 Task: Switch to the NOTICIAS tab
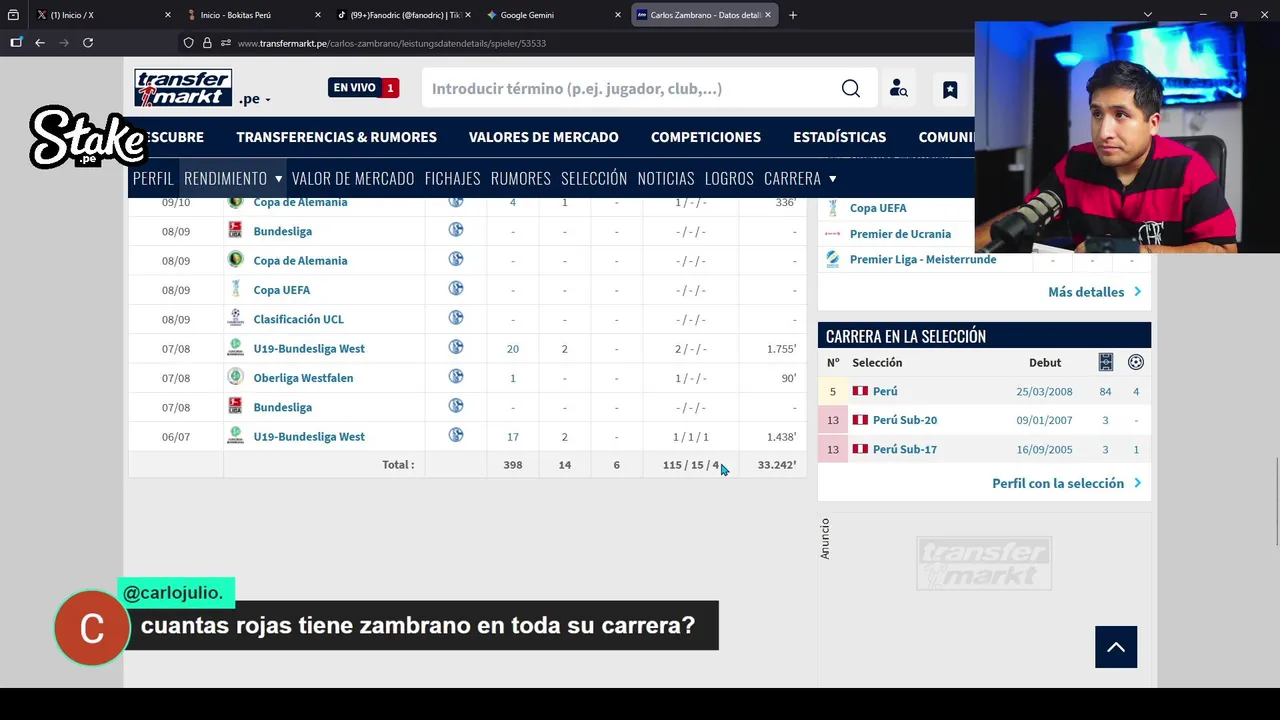666,178
